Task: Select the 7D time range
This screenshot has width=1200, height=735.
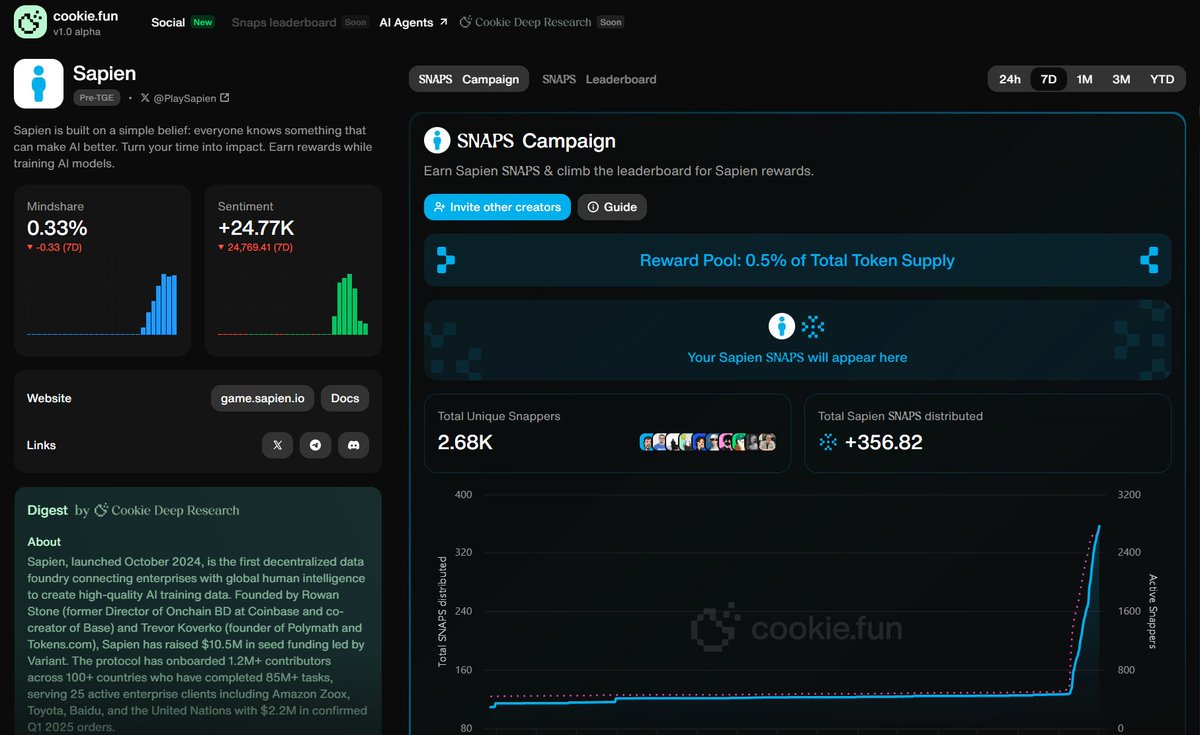Action: point(1048,79)
